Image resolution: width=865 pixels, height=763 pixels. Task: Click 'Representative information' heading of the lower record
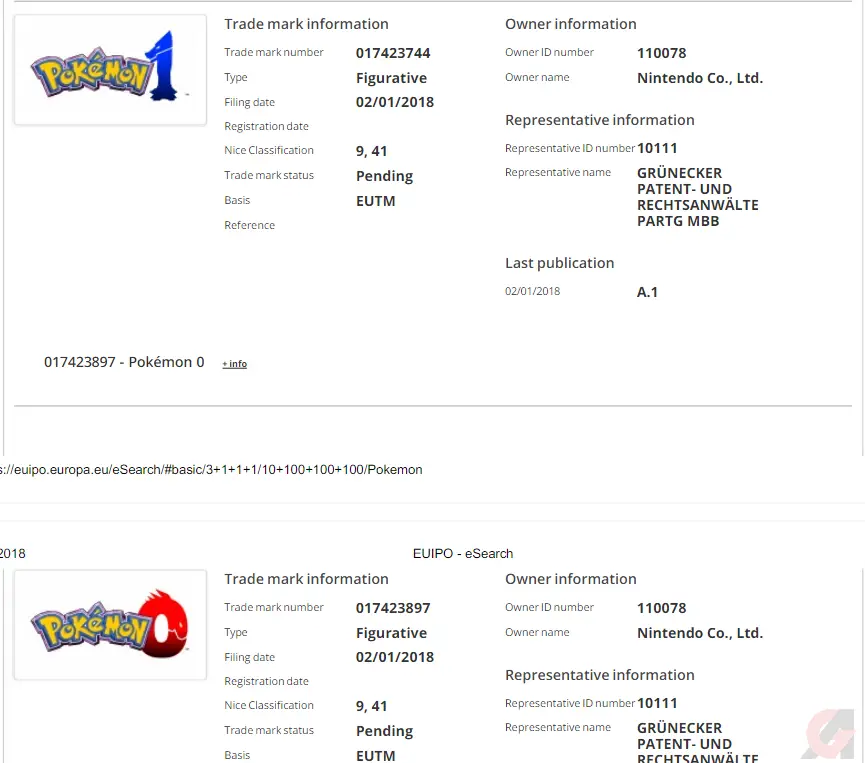click(x=600, y=675)
